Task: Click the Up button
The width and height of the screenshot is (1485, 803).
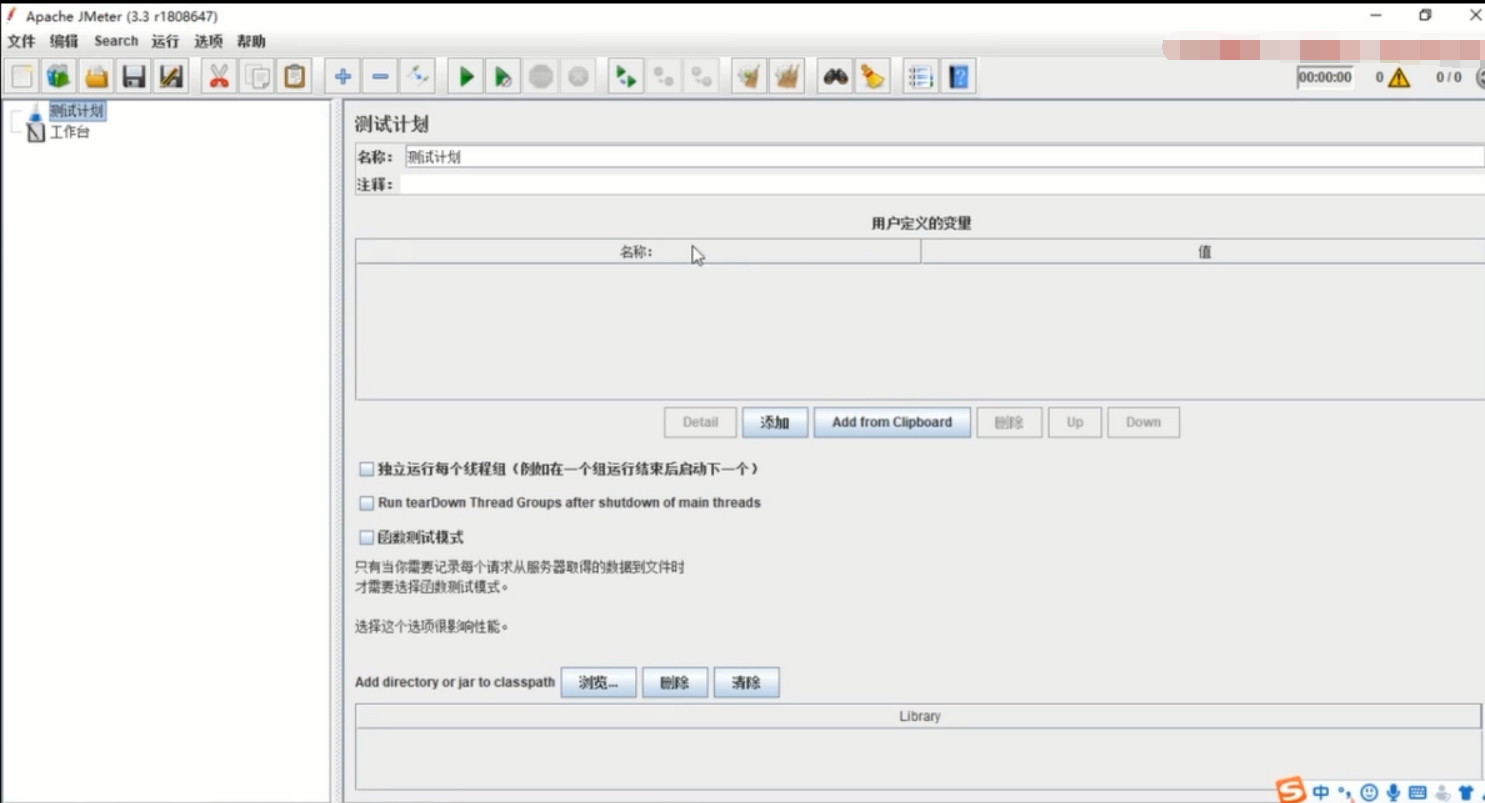Action: pos(1075,422)
